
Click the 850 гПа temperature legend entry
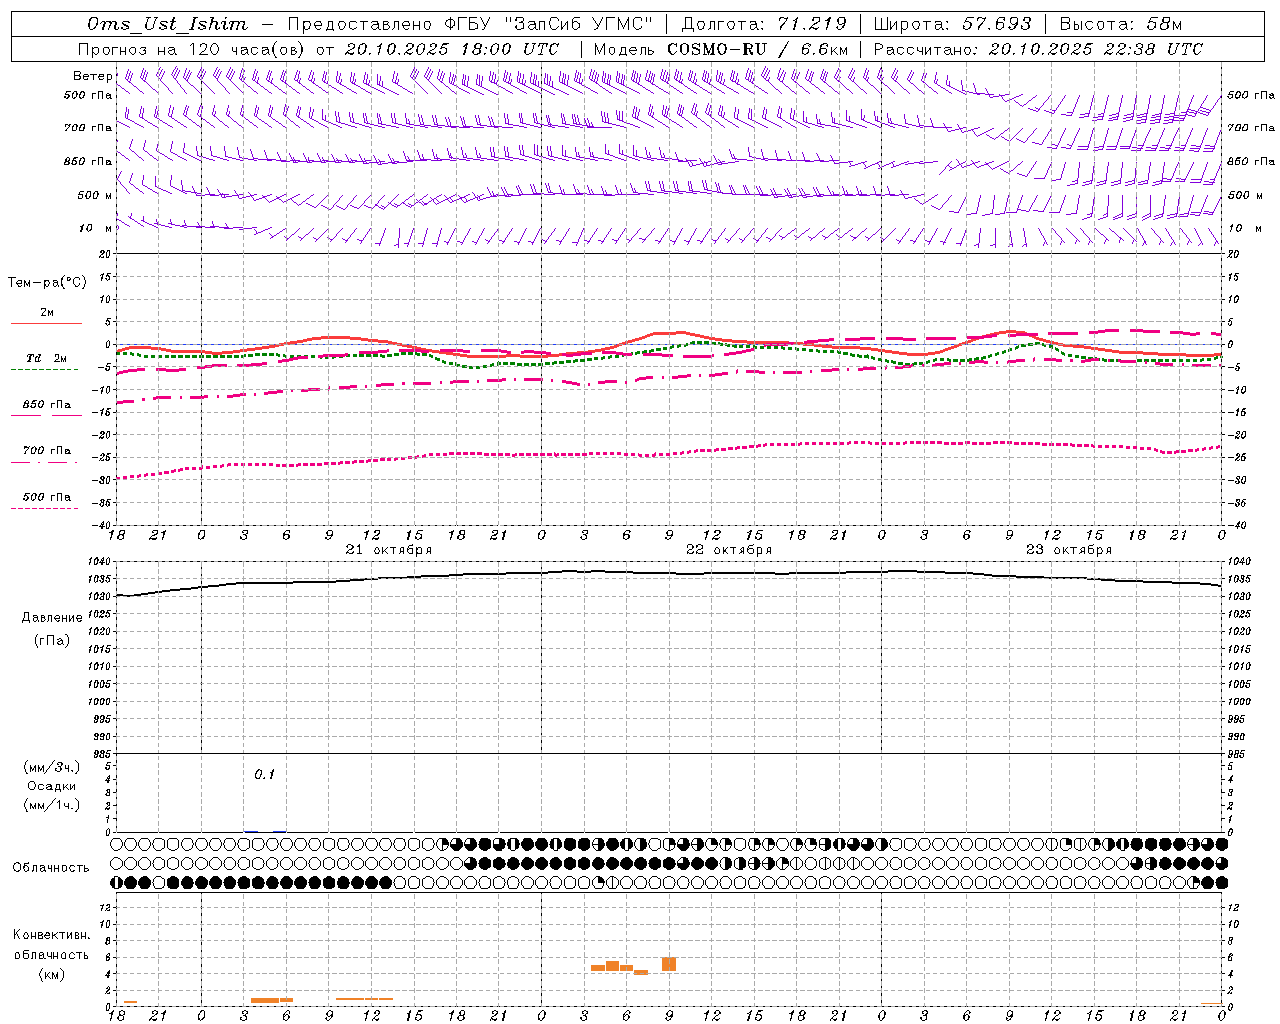click(47, 405)
